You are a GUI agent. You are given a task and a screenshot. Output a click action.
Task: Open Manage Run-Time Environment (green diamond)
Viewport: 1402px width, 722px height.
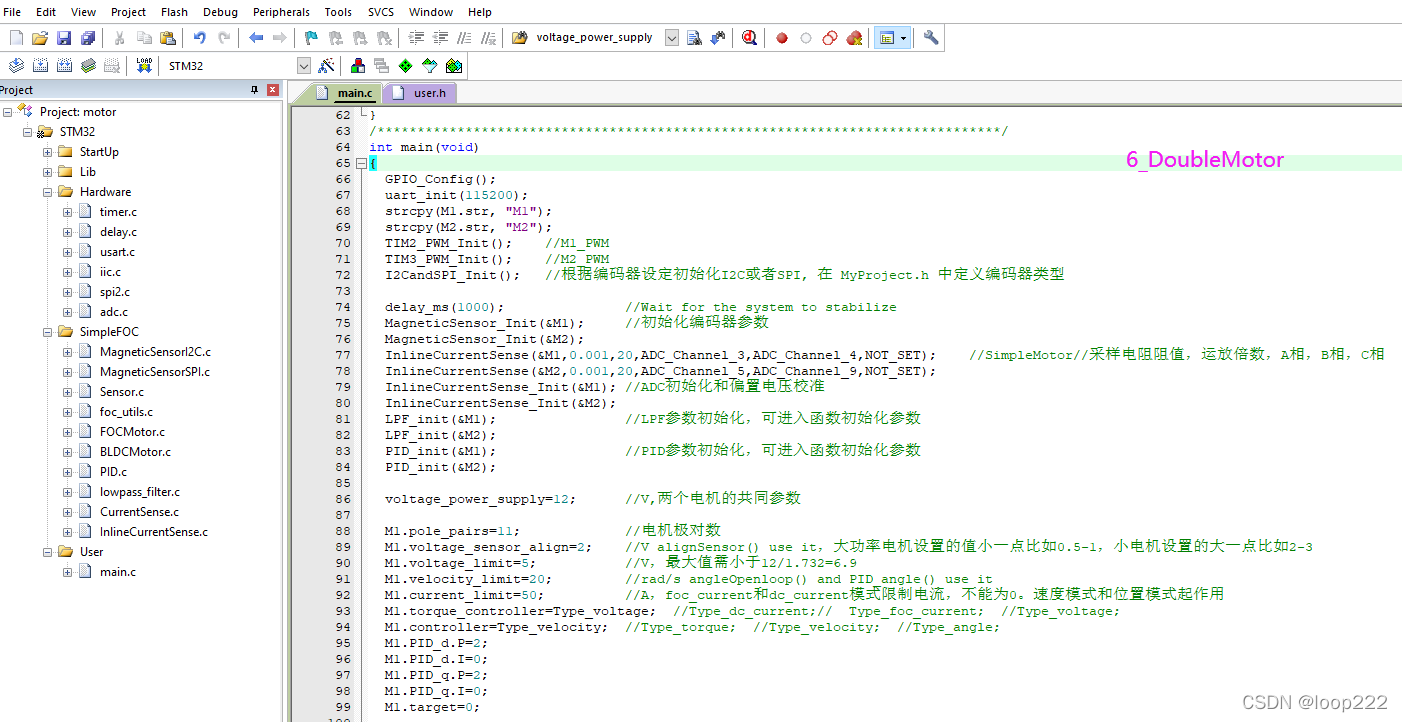[405, 66]
